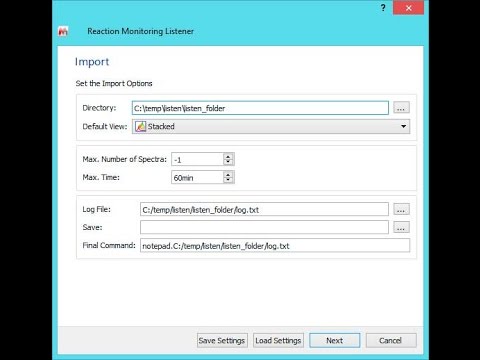Click the Mnova app icon in title bar
Viewport: 480px width, 360px height.
click(x=63, y=31)
